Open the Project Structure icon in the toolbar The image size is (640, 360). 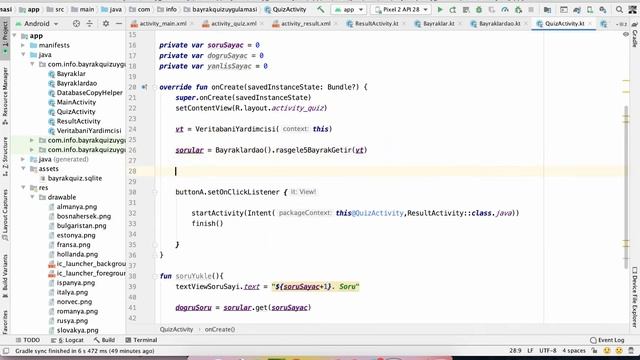547,9
